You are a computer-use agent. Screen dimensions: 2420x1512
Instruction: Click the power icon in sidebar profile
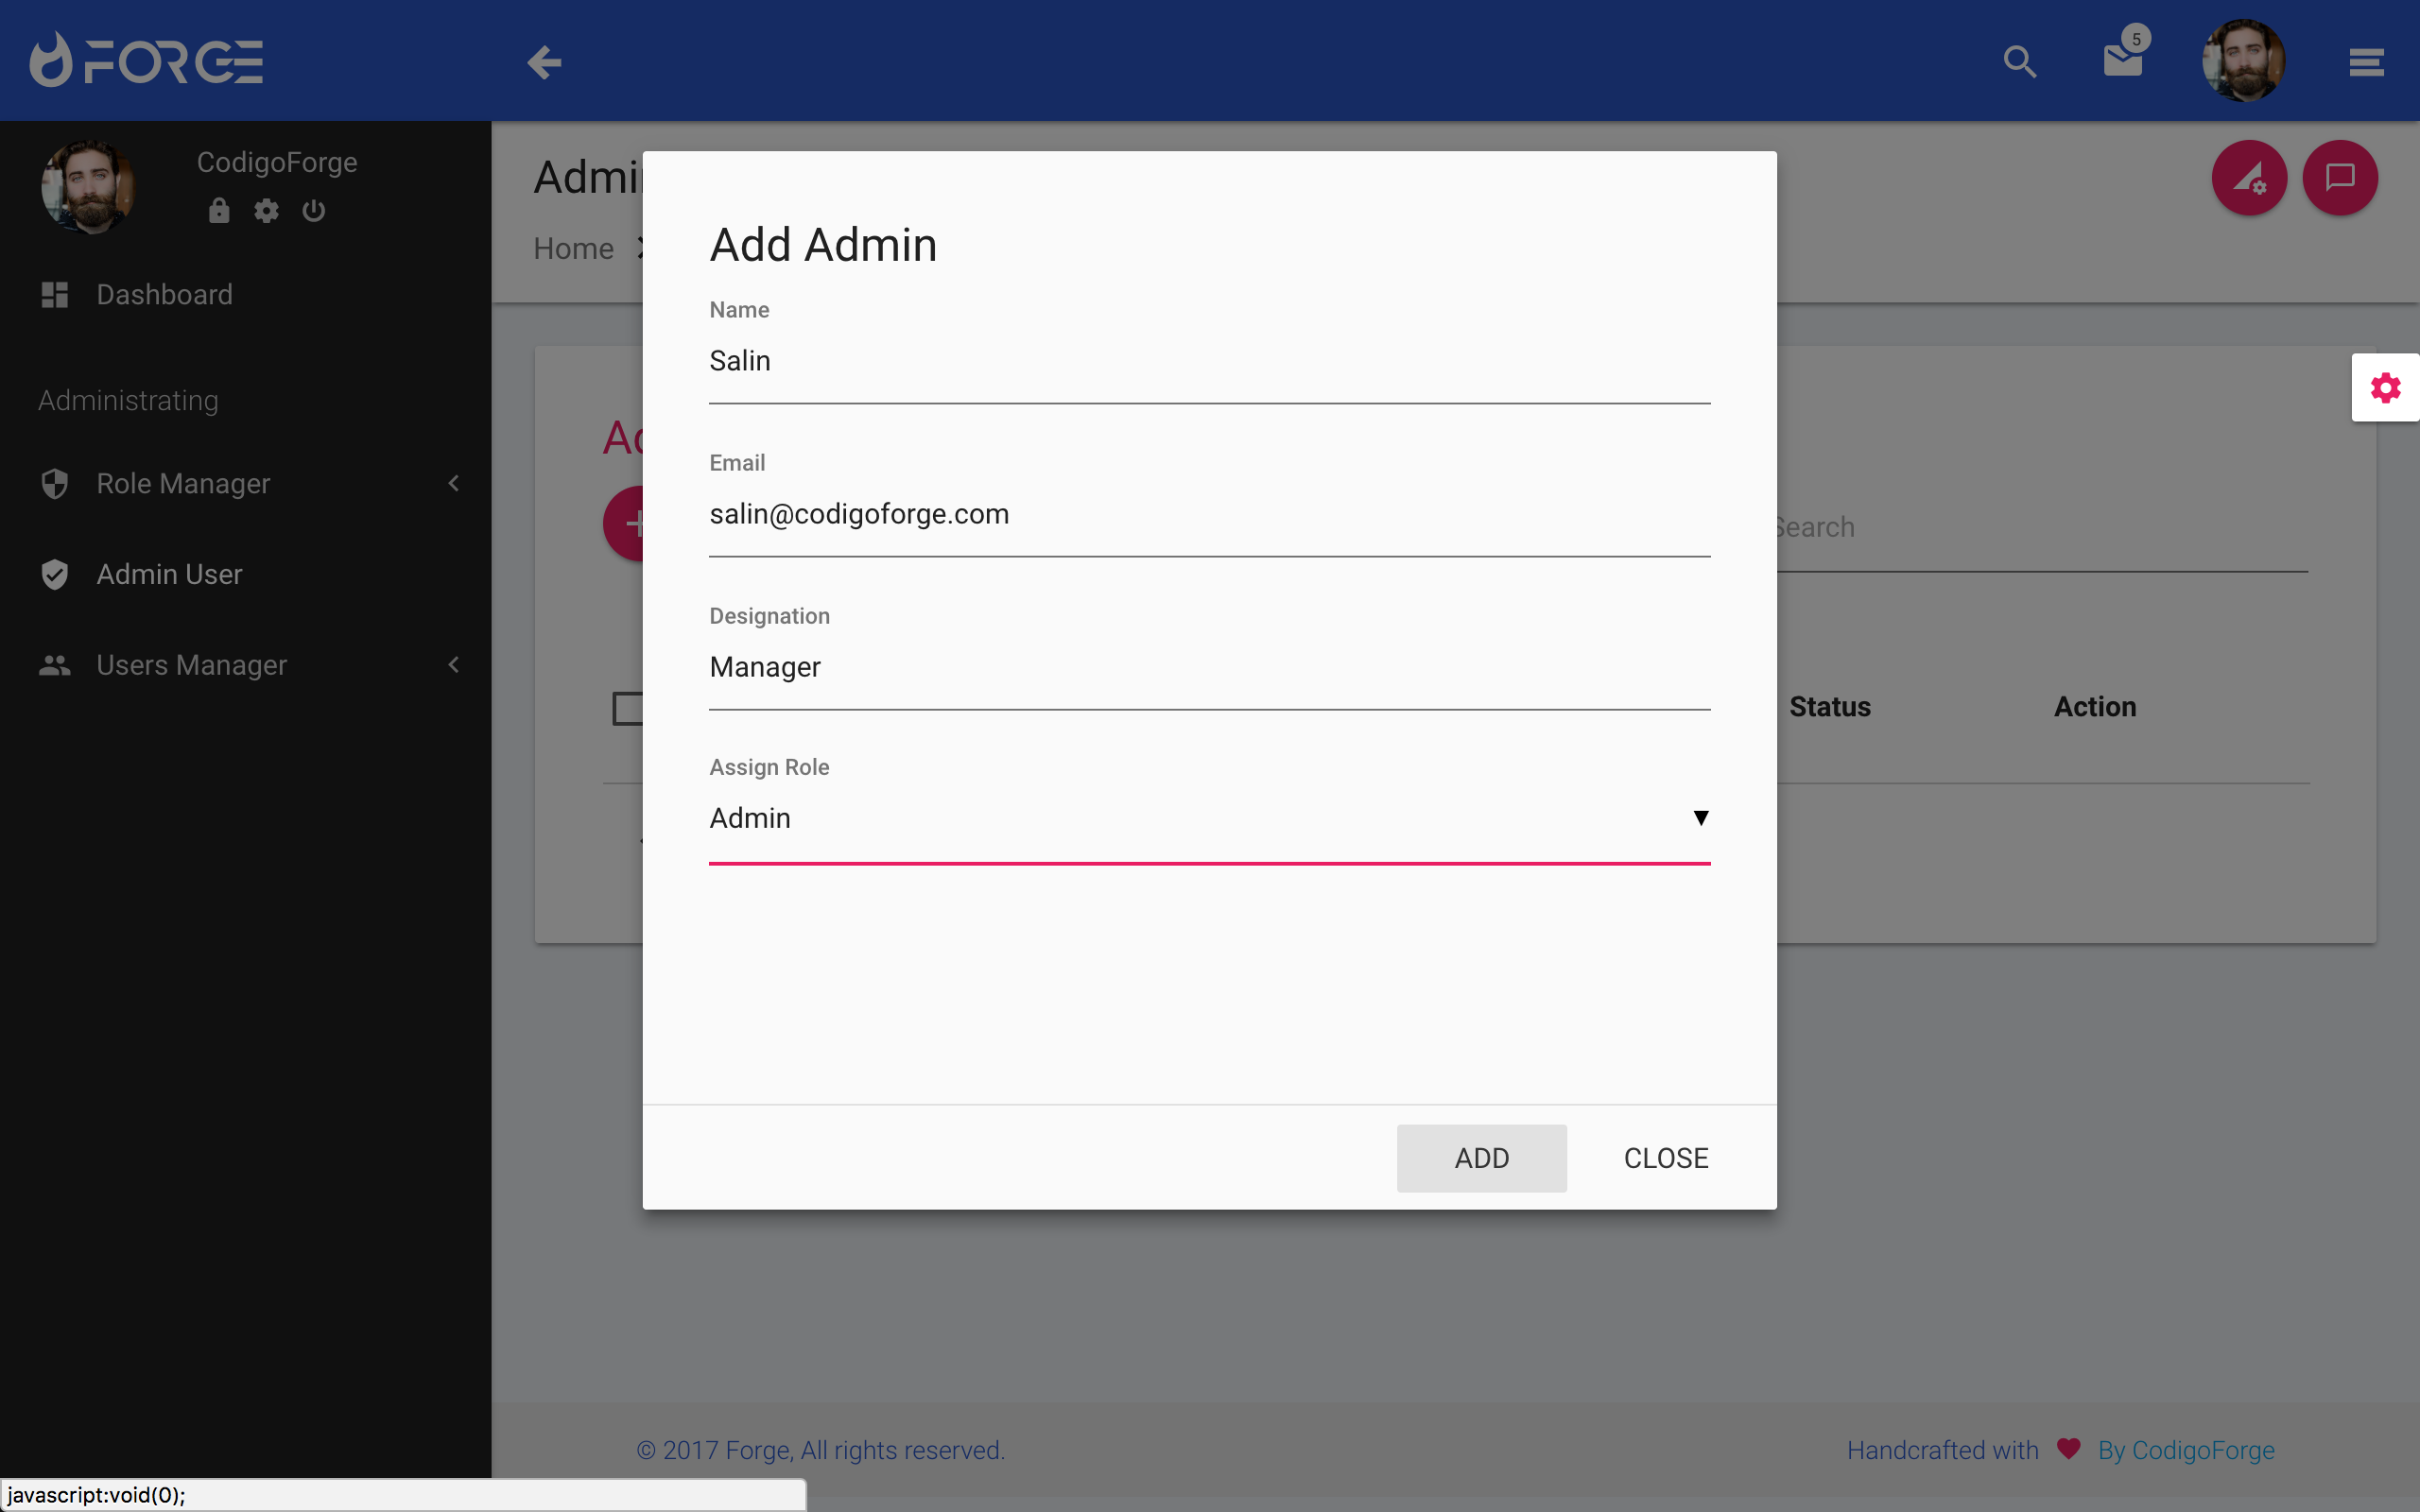click(314, 210)
